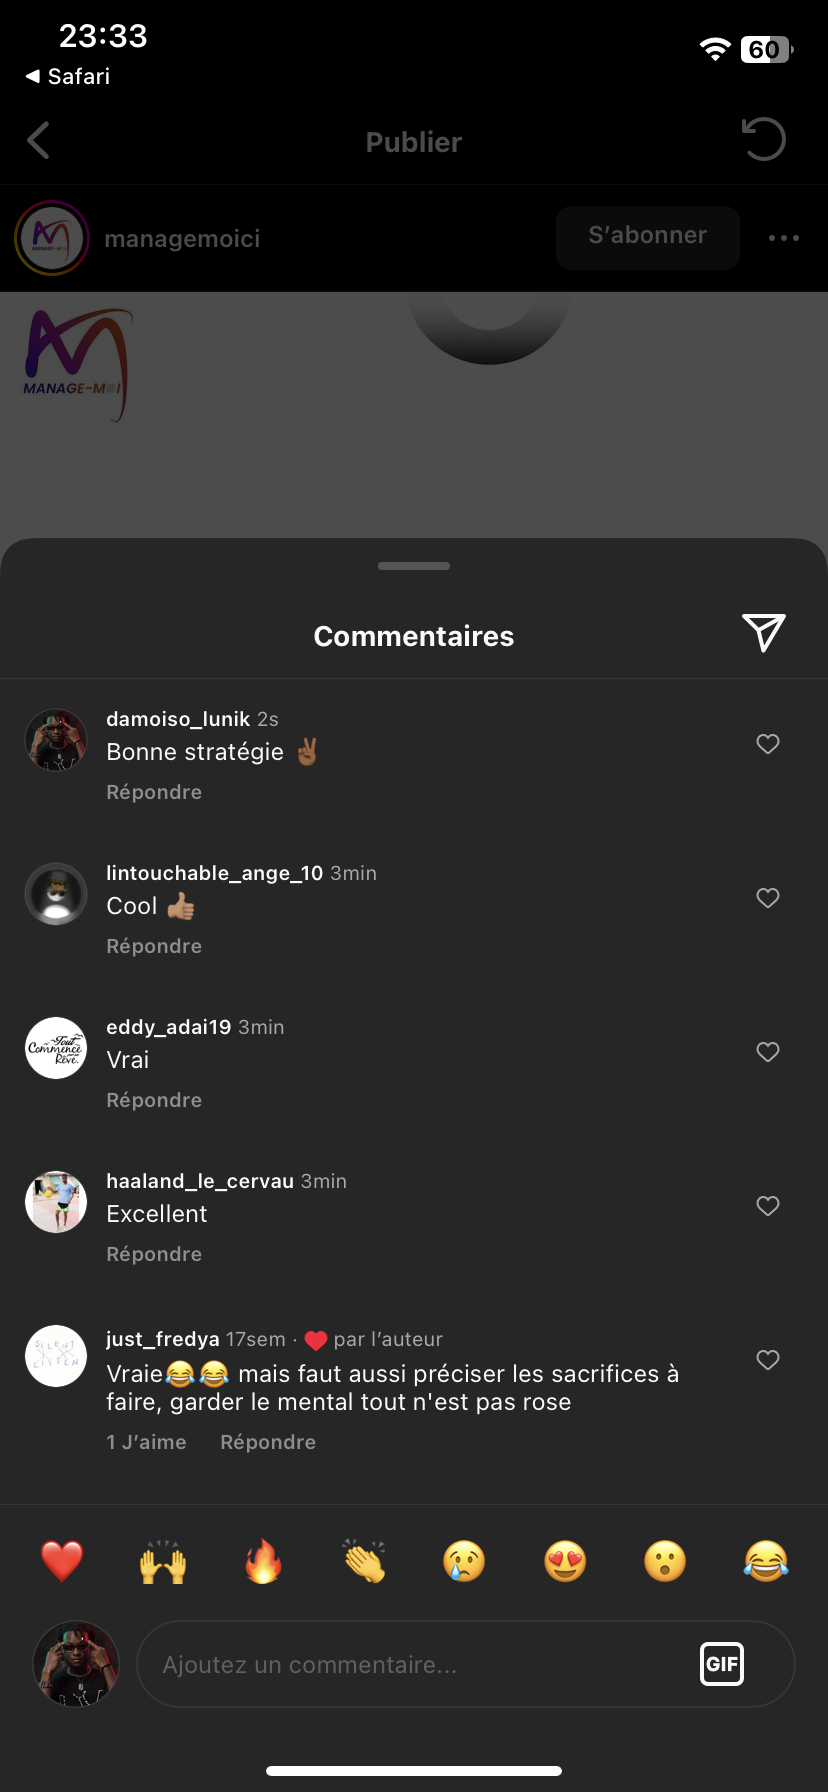Tap the back chevron arrow
The width and height of the screenshot is (828, 1792).
[x=39, y=141]
